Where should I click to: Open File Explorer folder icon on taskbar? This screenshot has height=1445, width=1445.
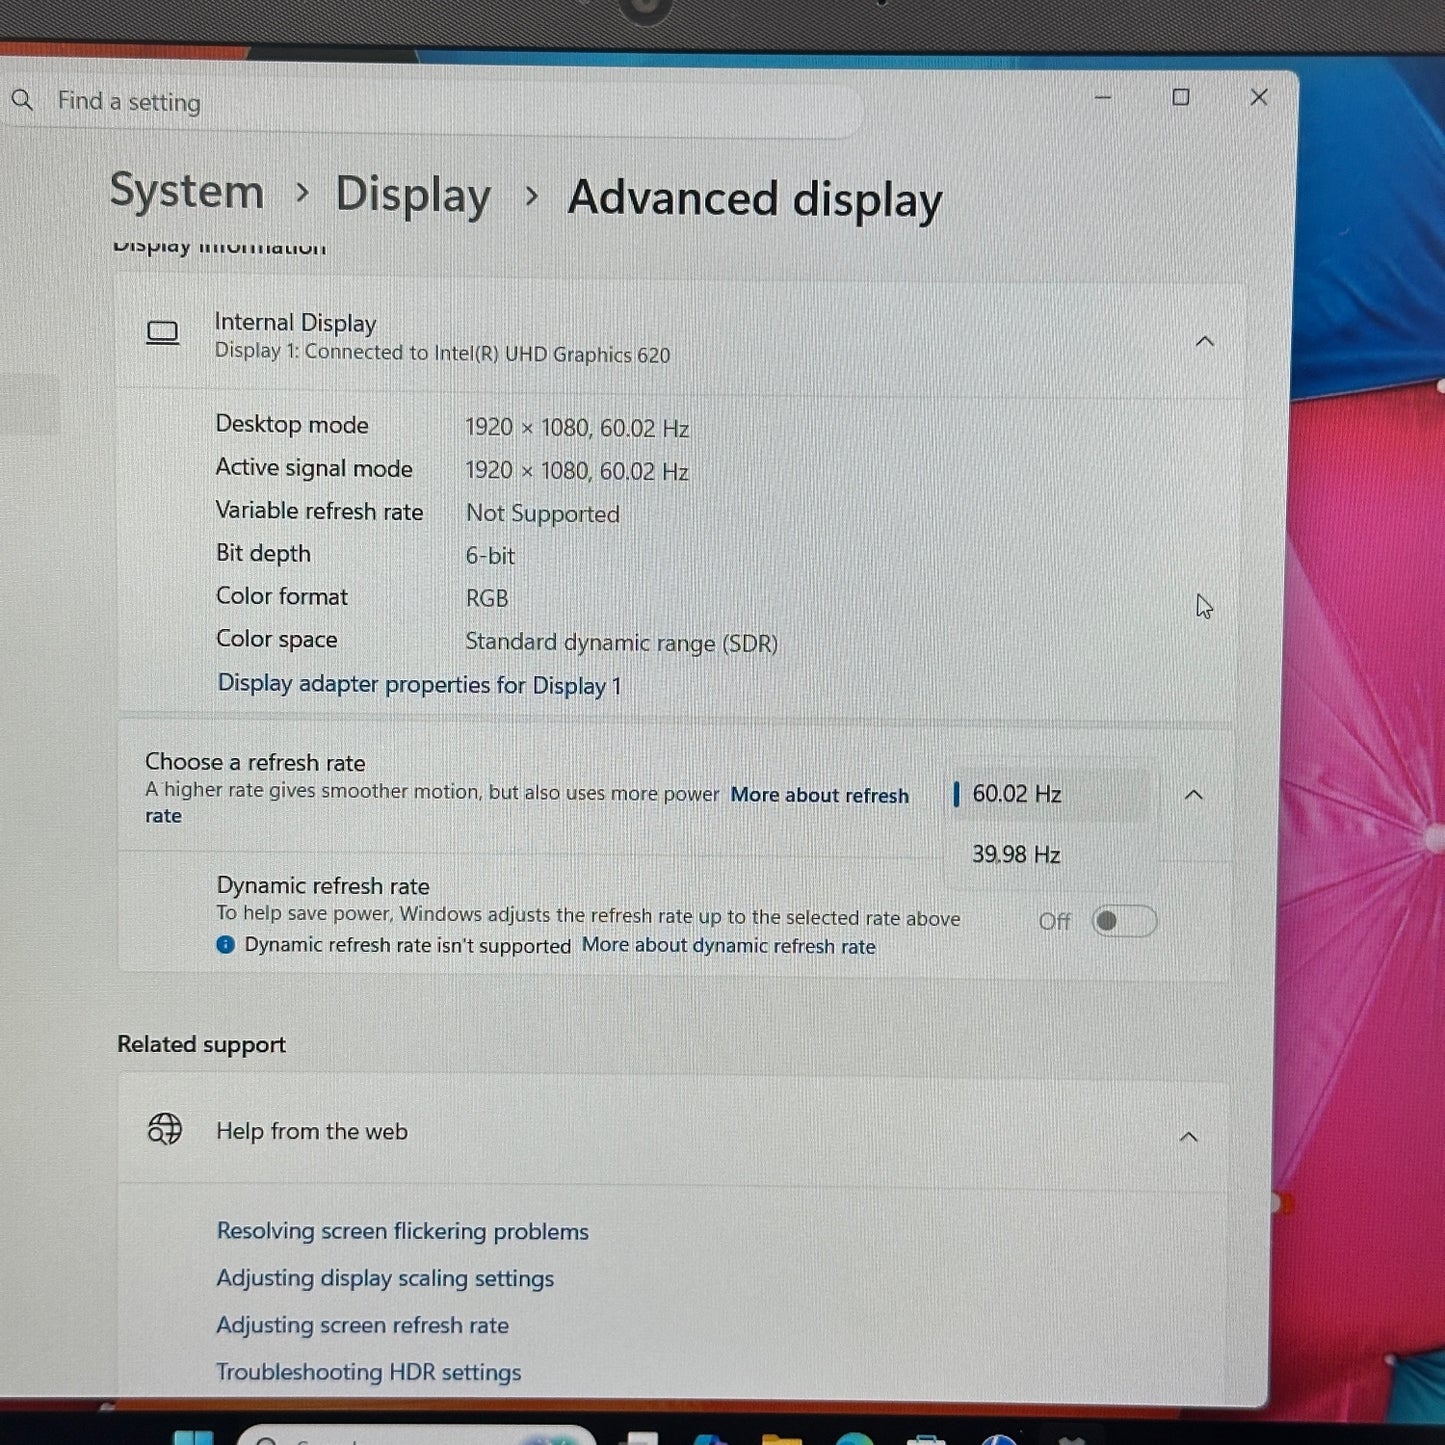781,1439
